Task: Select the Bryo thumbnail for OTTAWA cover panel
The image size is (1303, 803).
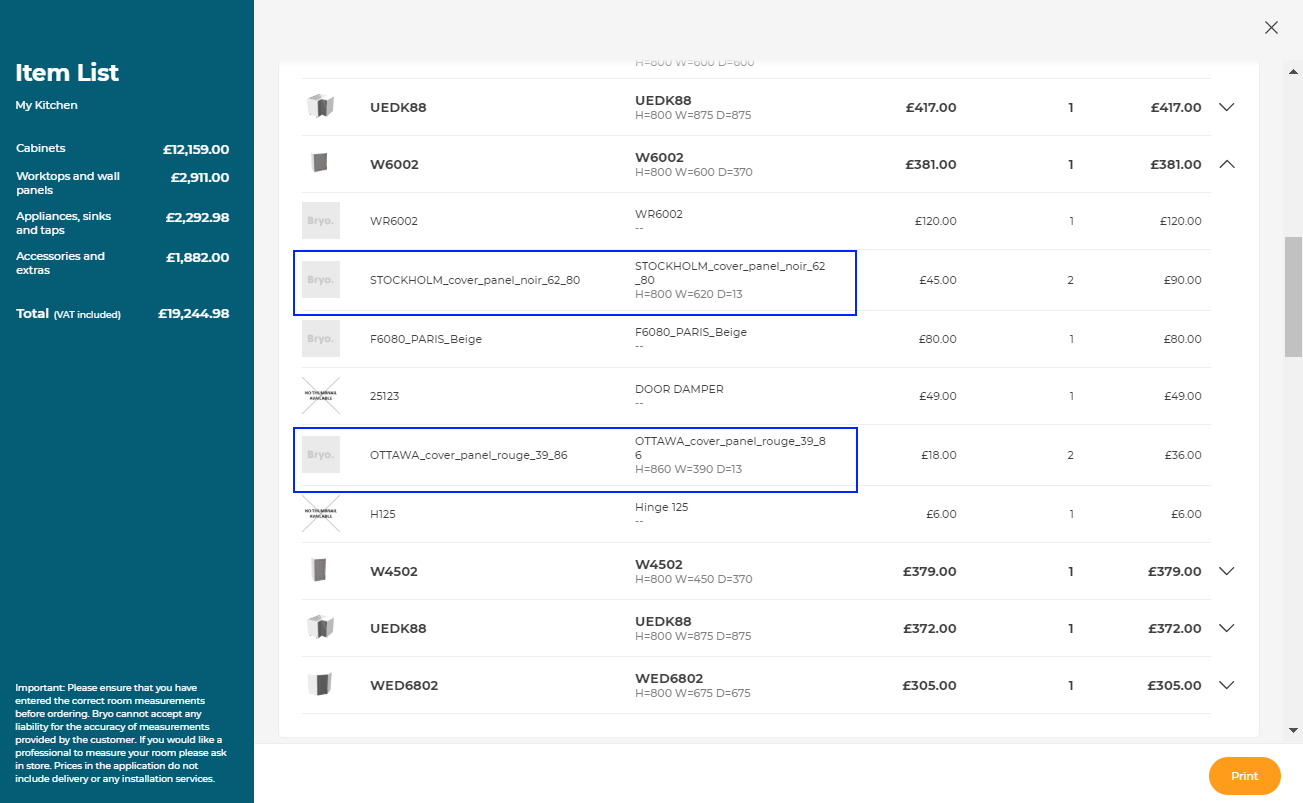Action: coord(321,455)
